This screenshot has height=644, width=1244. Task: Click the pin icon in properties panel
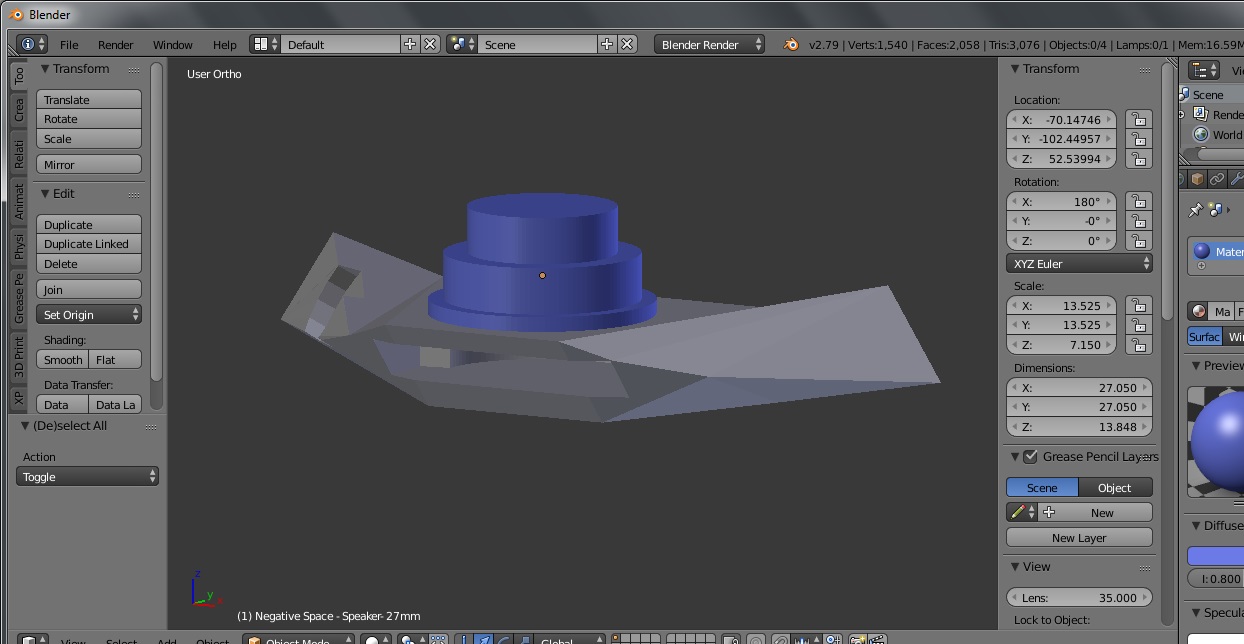point(1194,210)
